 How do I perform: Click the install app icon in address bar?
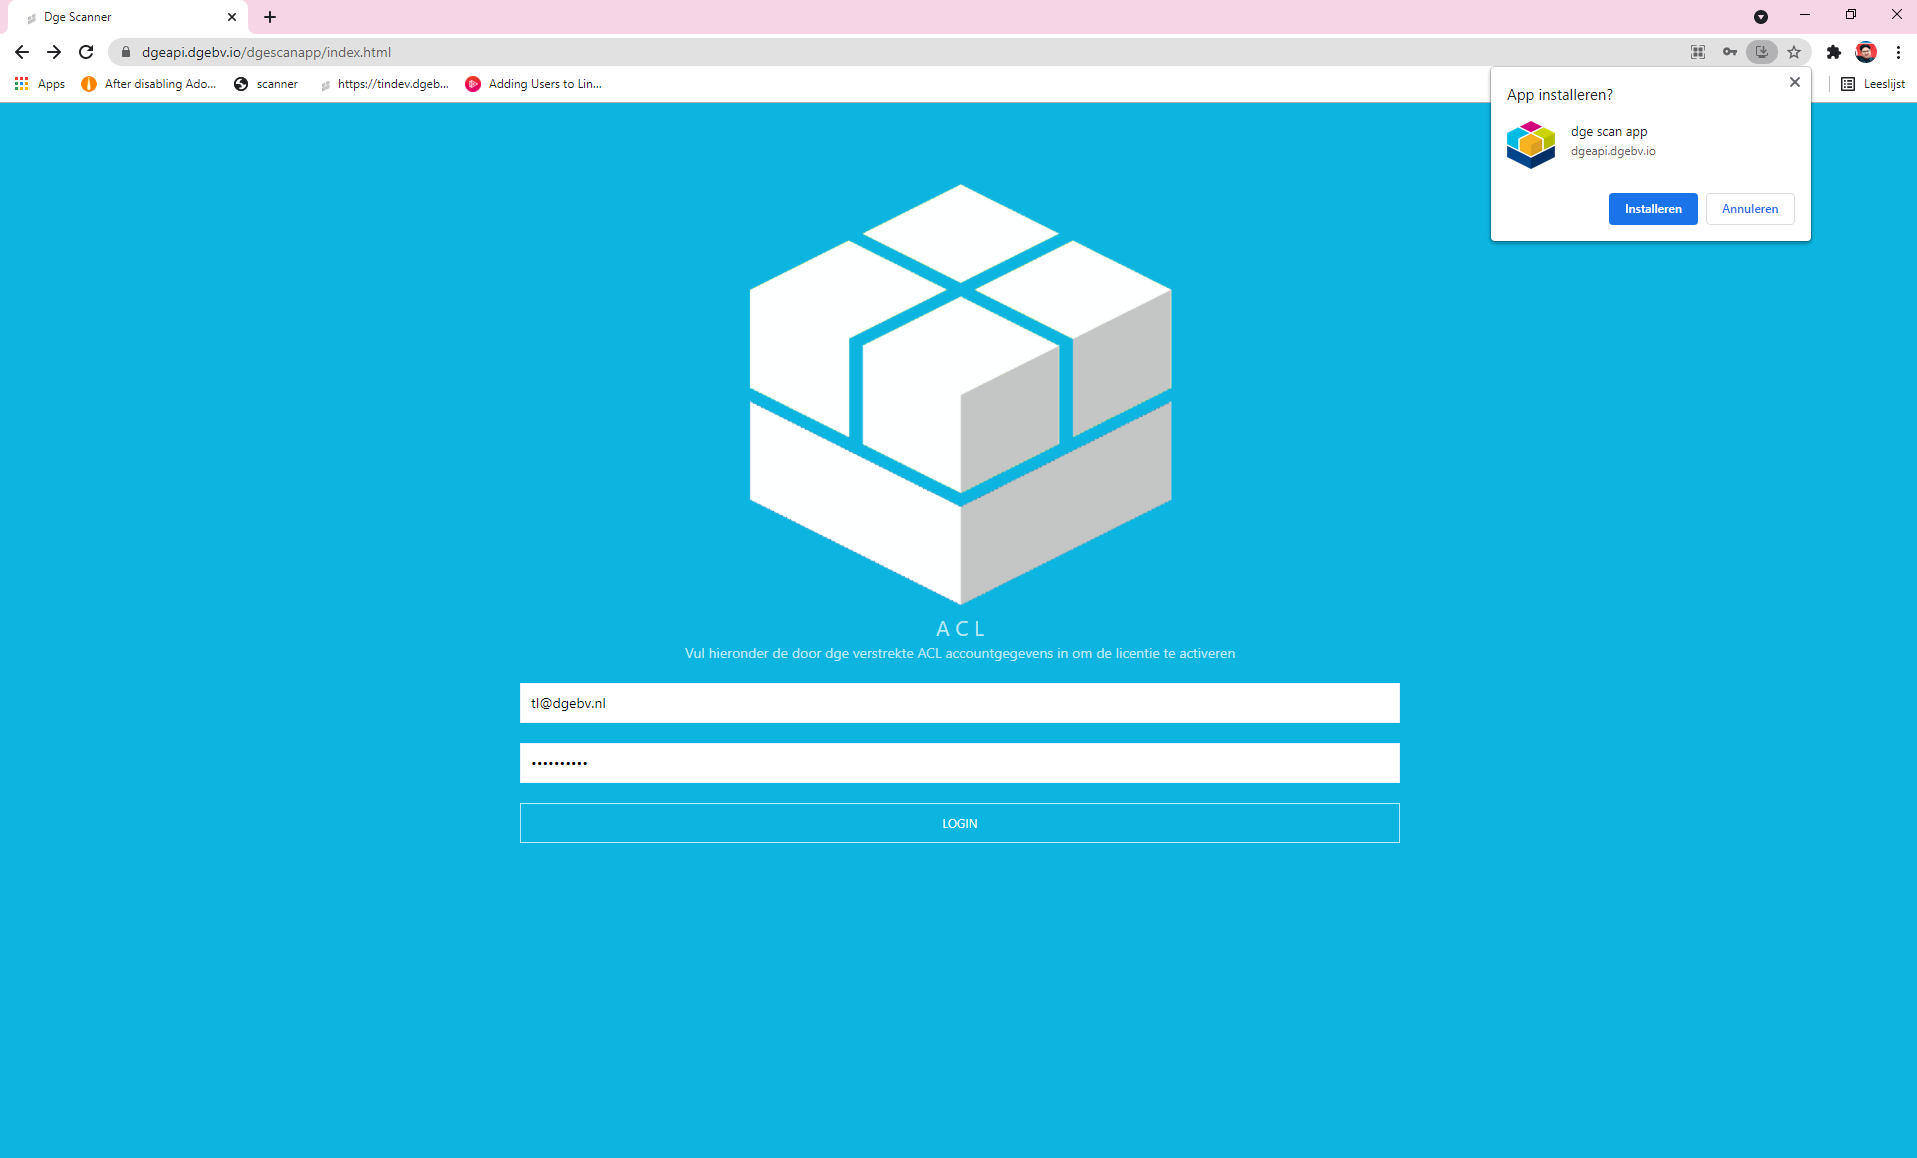click(x=1761, y=52)
